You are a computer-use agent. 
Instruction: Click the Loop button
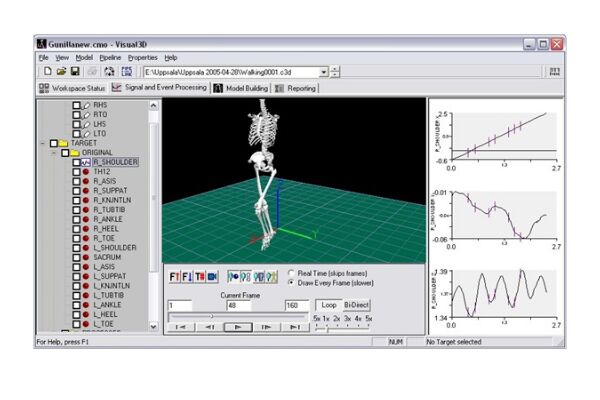327,304
